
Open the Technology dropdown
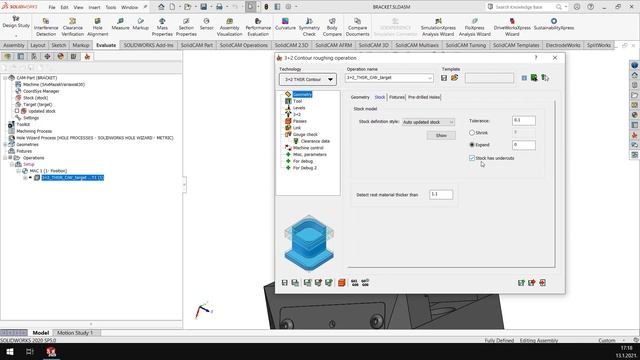tap(308, 79)
